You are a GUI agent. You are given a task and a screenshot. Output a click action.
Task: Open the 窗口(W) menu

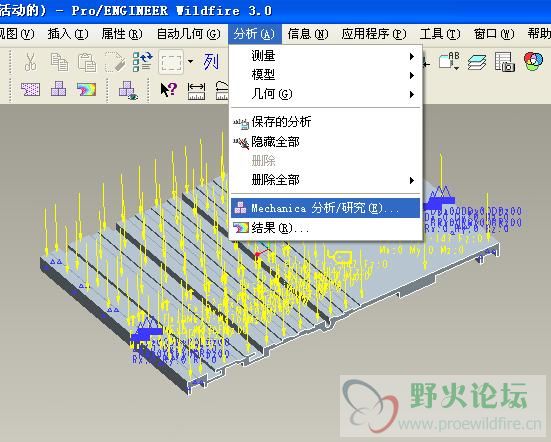tap(494, 34)
